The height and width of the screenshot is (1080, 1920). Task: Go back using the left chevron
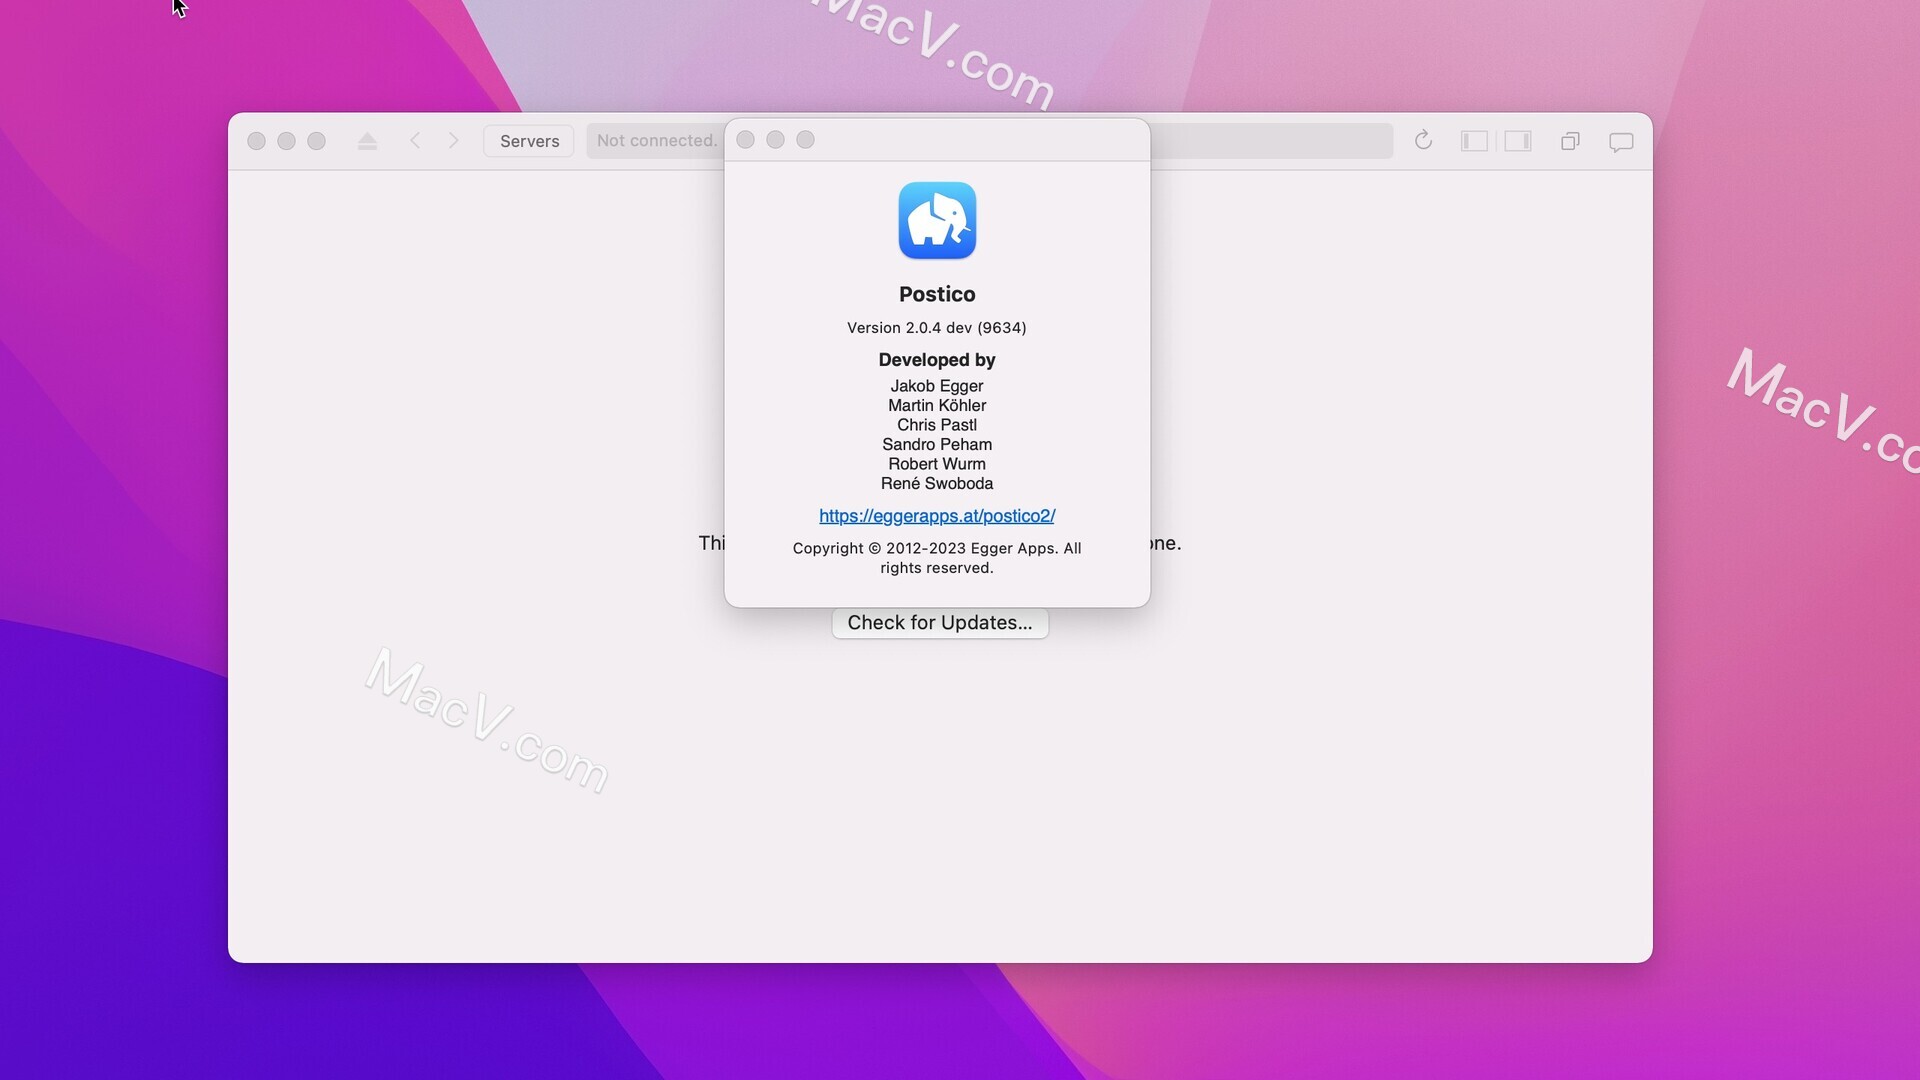coord(415,141)
